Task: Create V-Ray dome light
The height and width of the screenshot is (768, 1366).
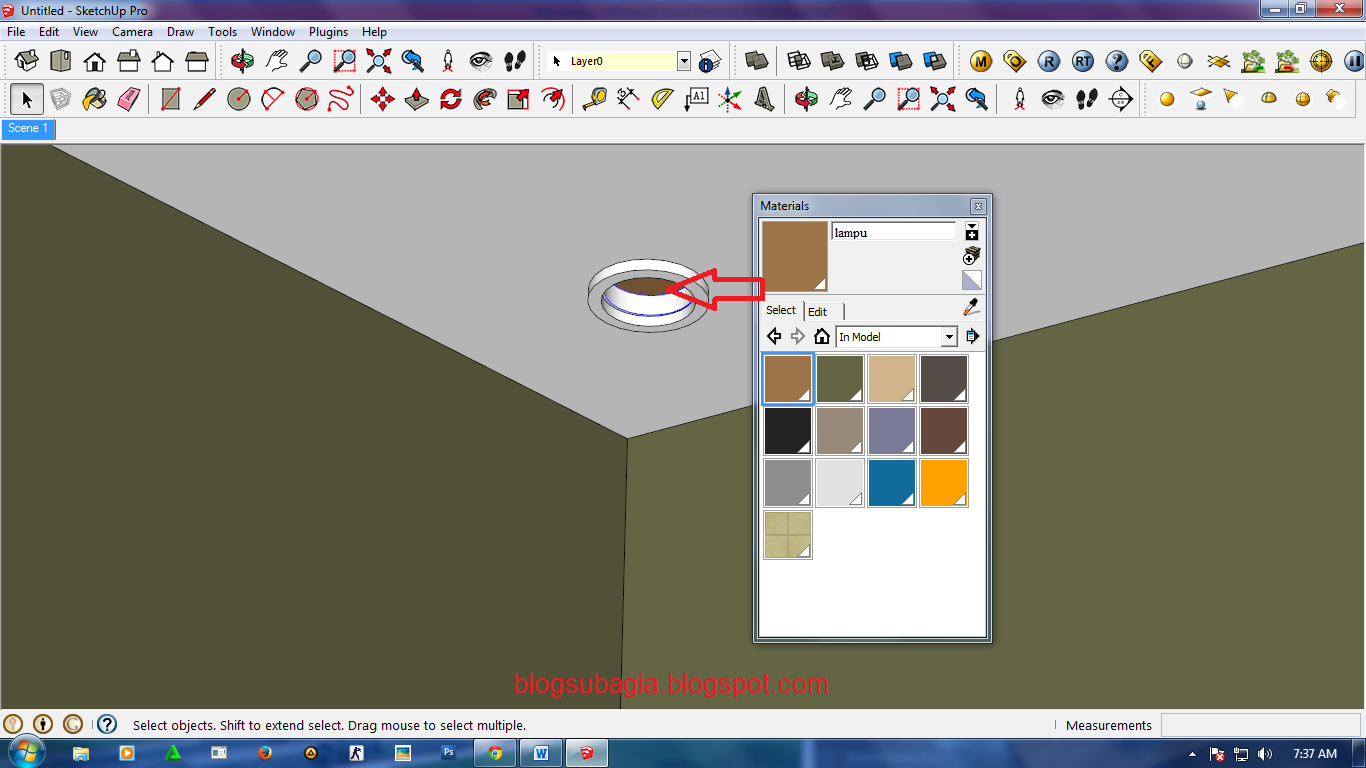Action: click(1269, 99)
